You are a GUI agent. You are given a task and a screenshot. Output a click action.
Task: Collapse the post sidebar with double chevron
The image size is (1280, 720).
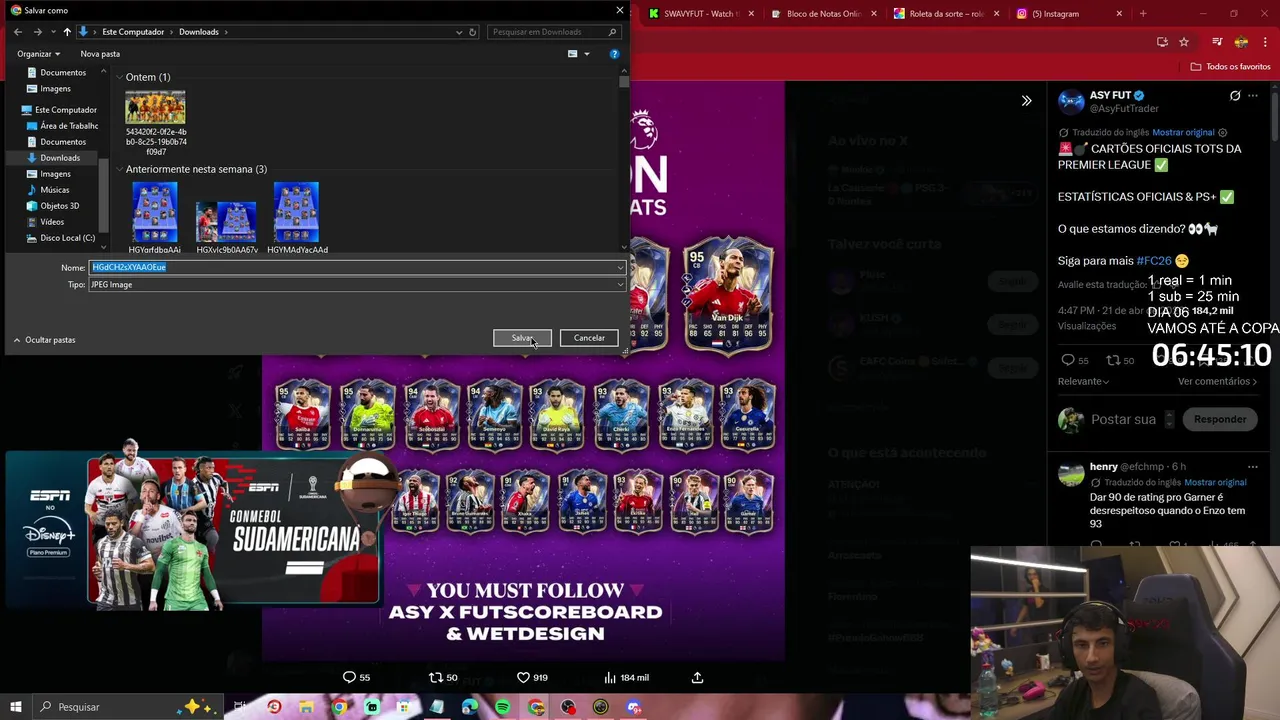coord(1026,101)
